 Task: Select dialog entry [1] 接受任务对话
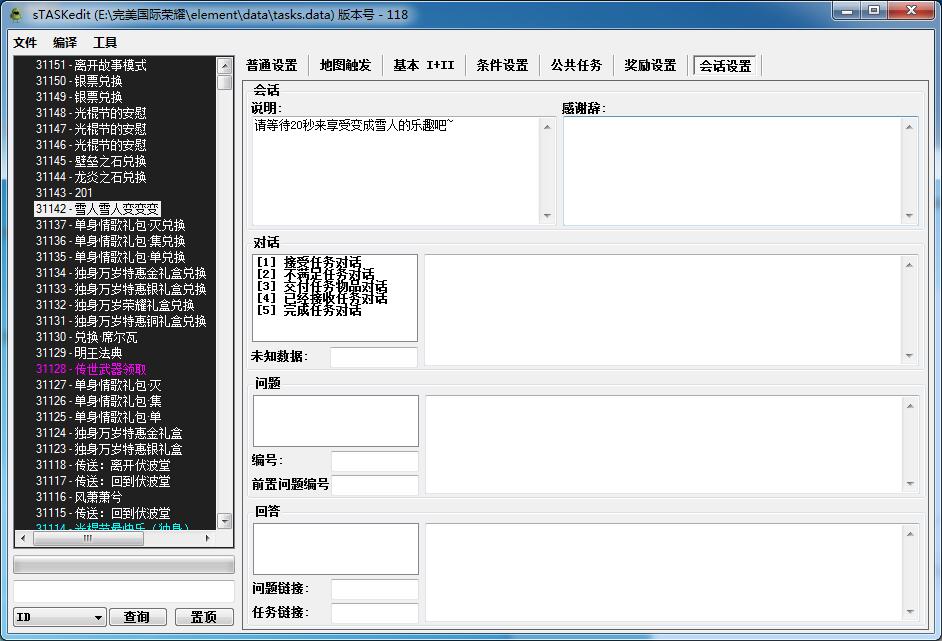tap(309, 263)
